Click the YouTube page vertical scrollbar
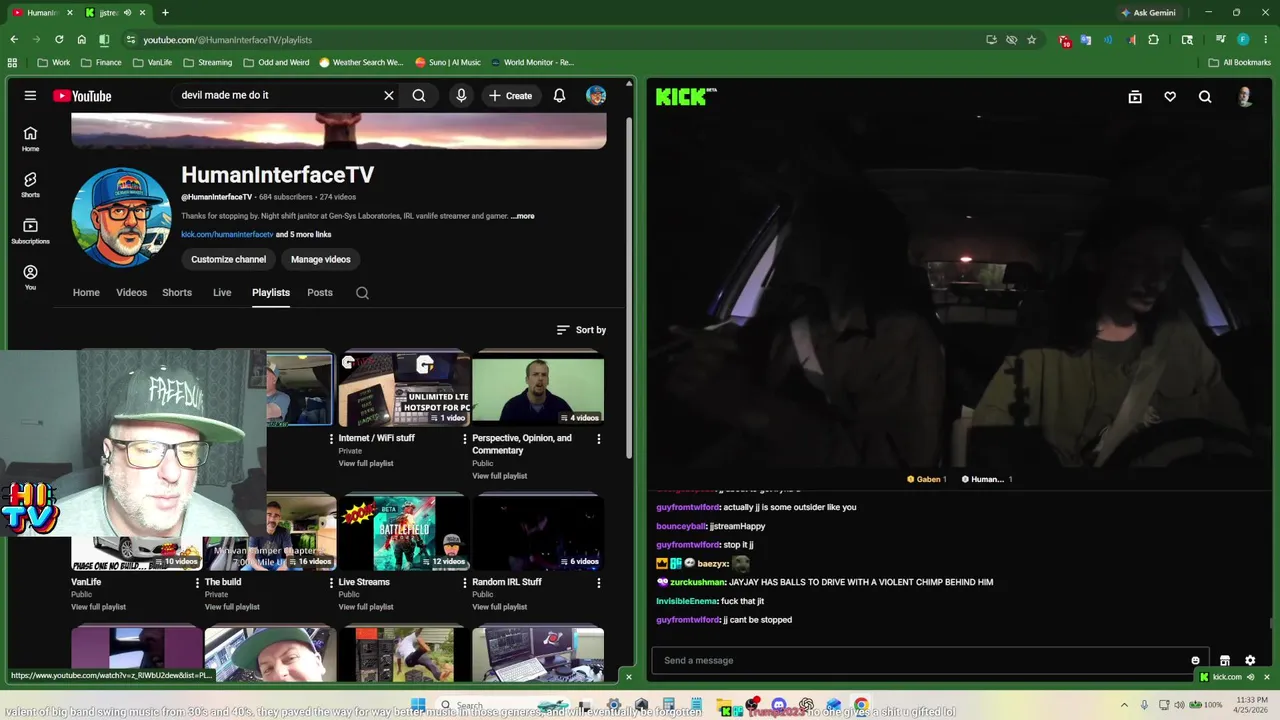Image resolution: width=1280 pixels, height=720 pixels. pyautogui.click(x=629, y=290)
